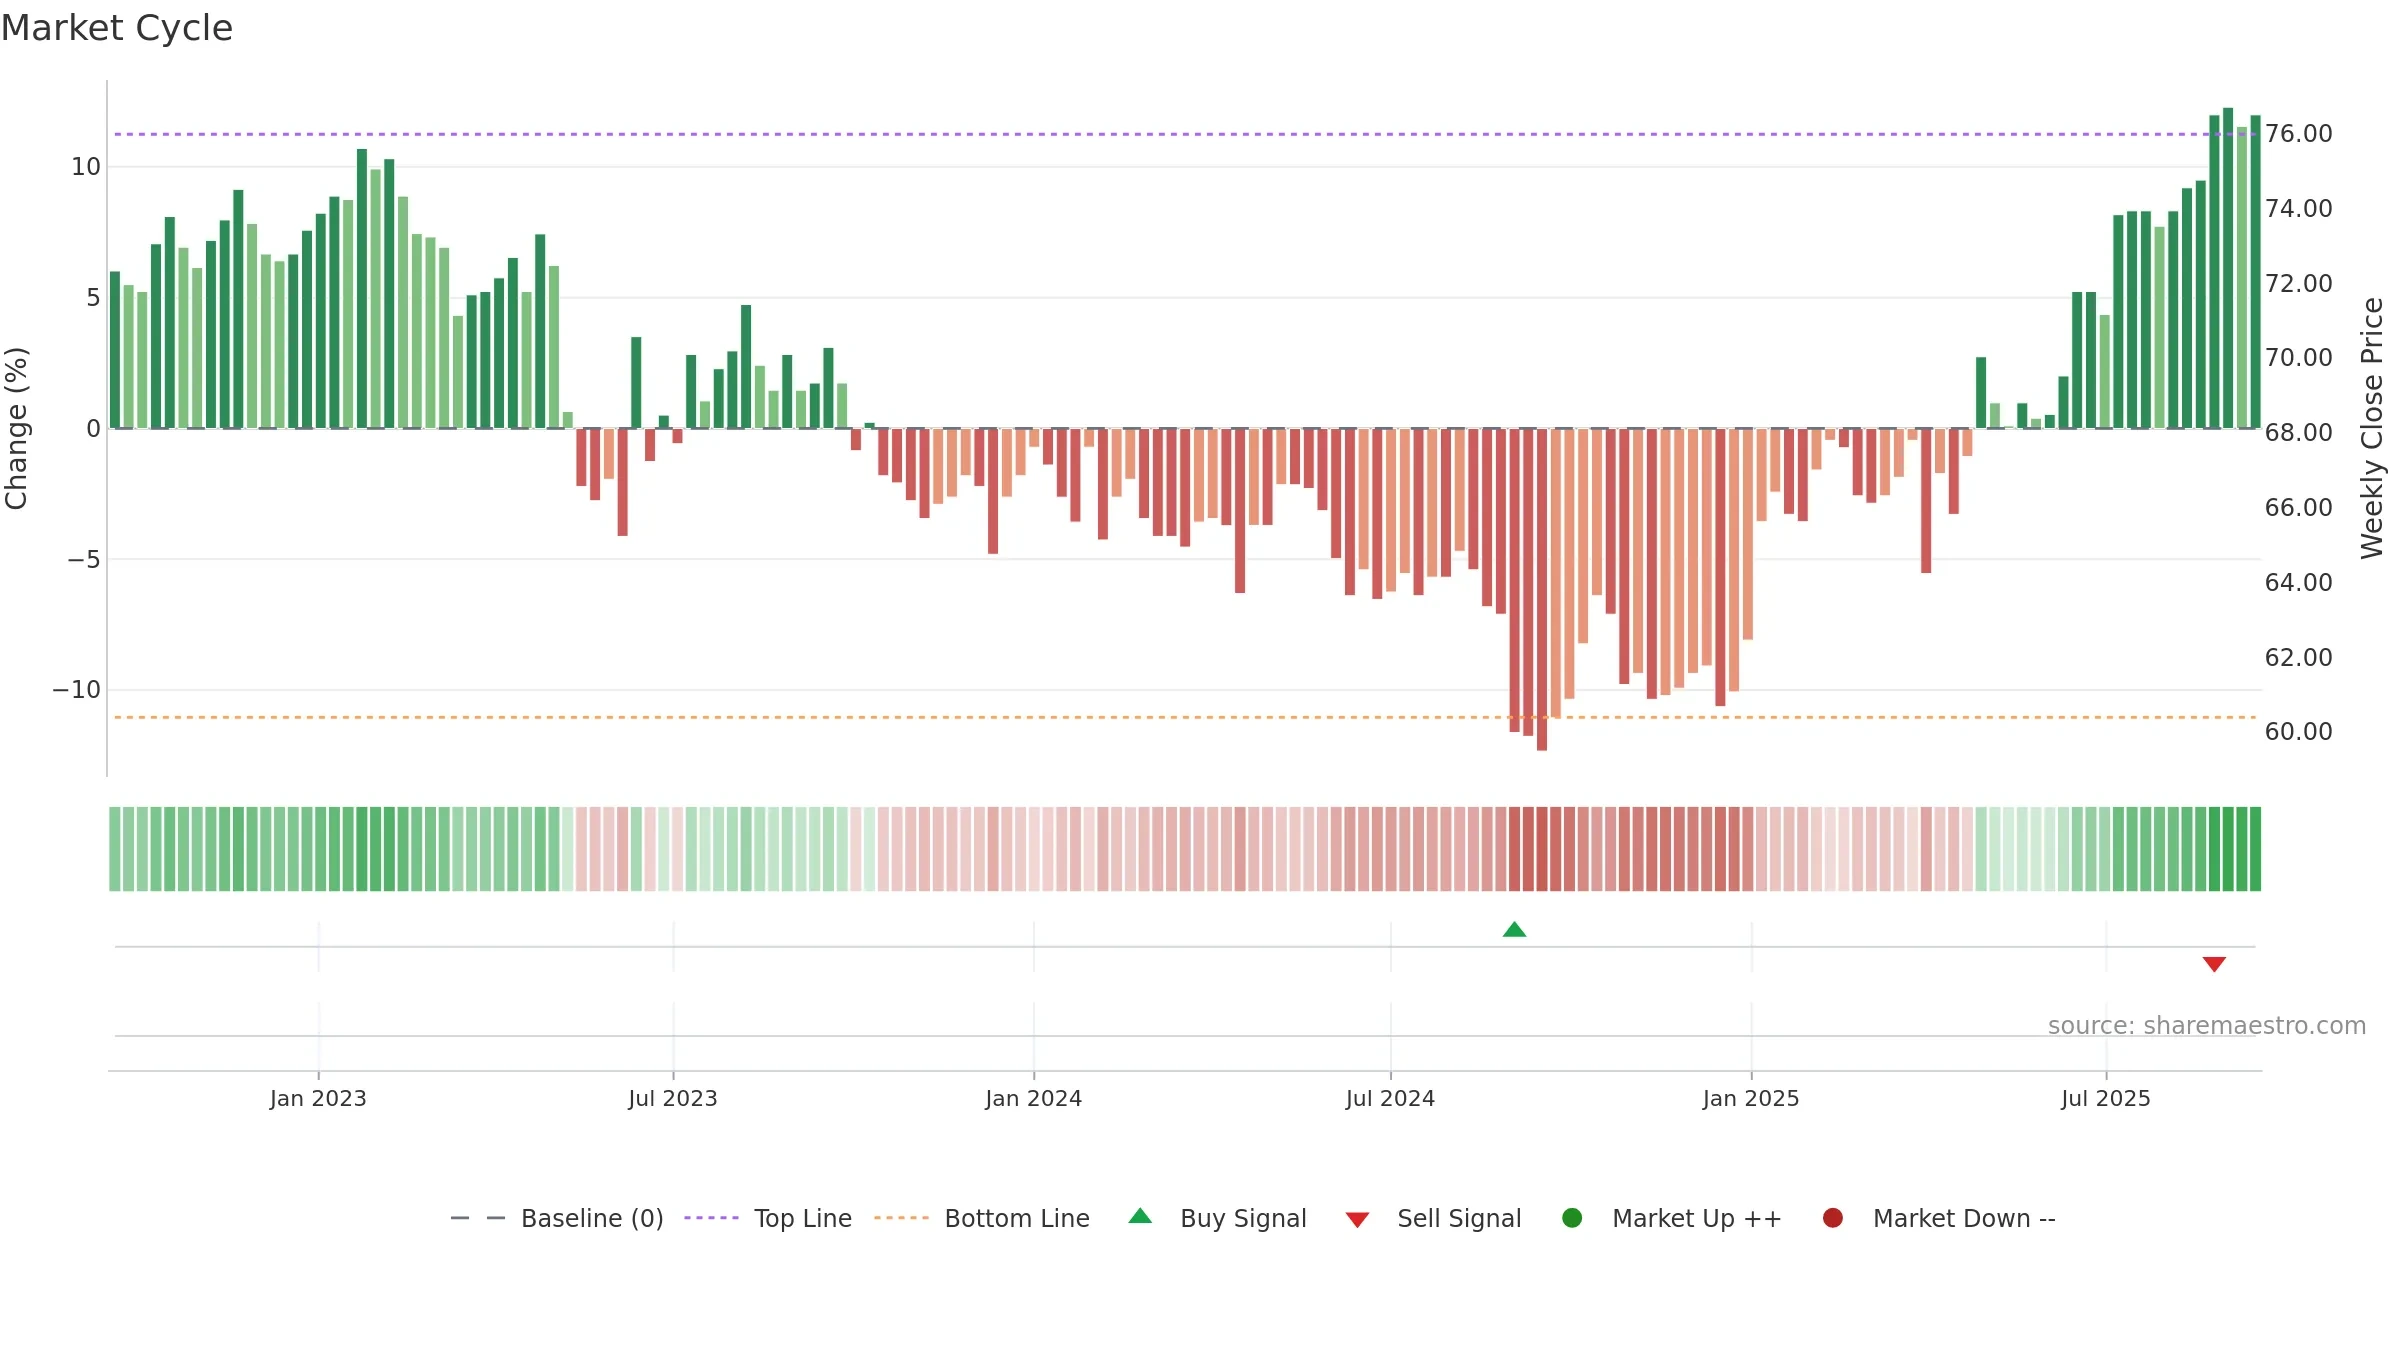The image size is (2400, 1350).
Task: Click the 74.00 price axis label
Action: pos(2299,208)
